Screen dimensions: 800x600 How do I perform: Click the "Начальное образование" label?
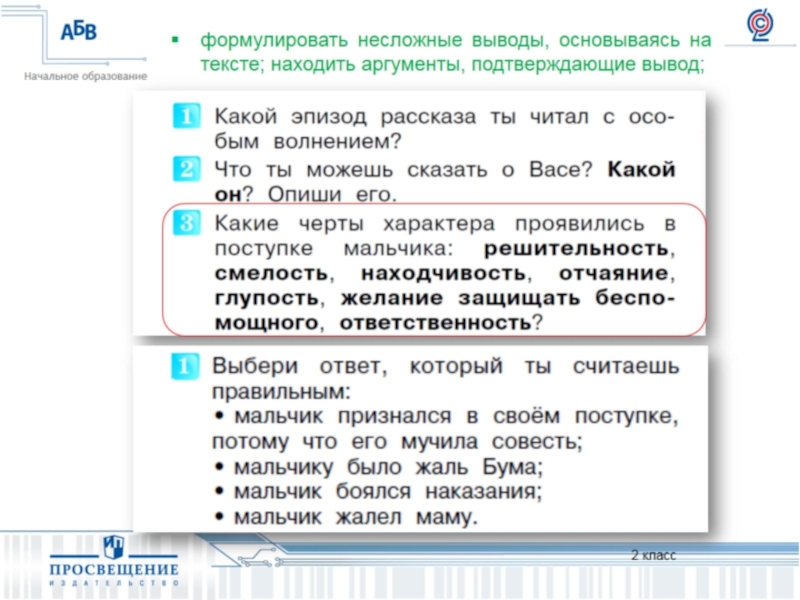[x=86, y=76]
